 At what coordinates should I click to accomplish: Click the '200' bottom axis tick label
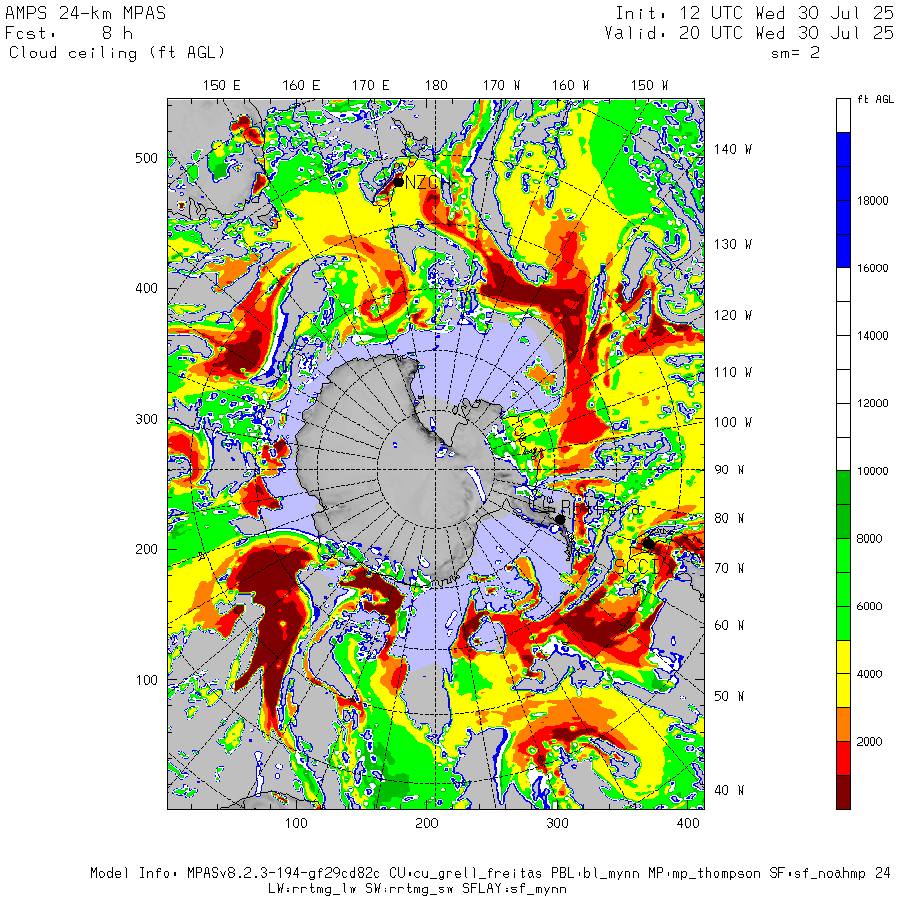(426, 823)
